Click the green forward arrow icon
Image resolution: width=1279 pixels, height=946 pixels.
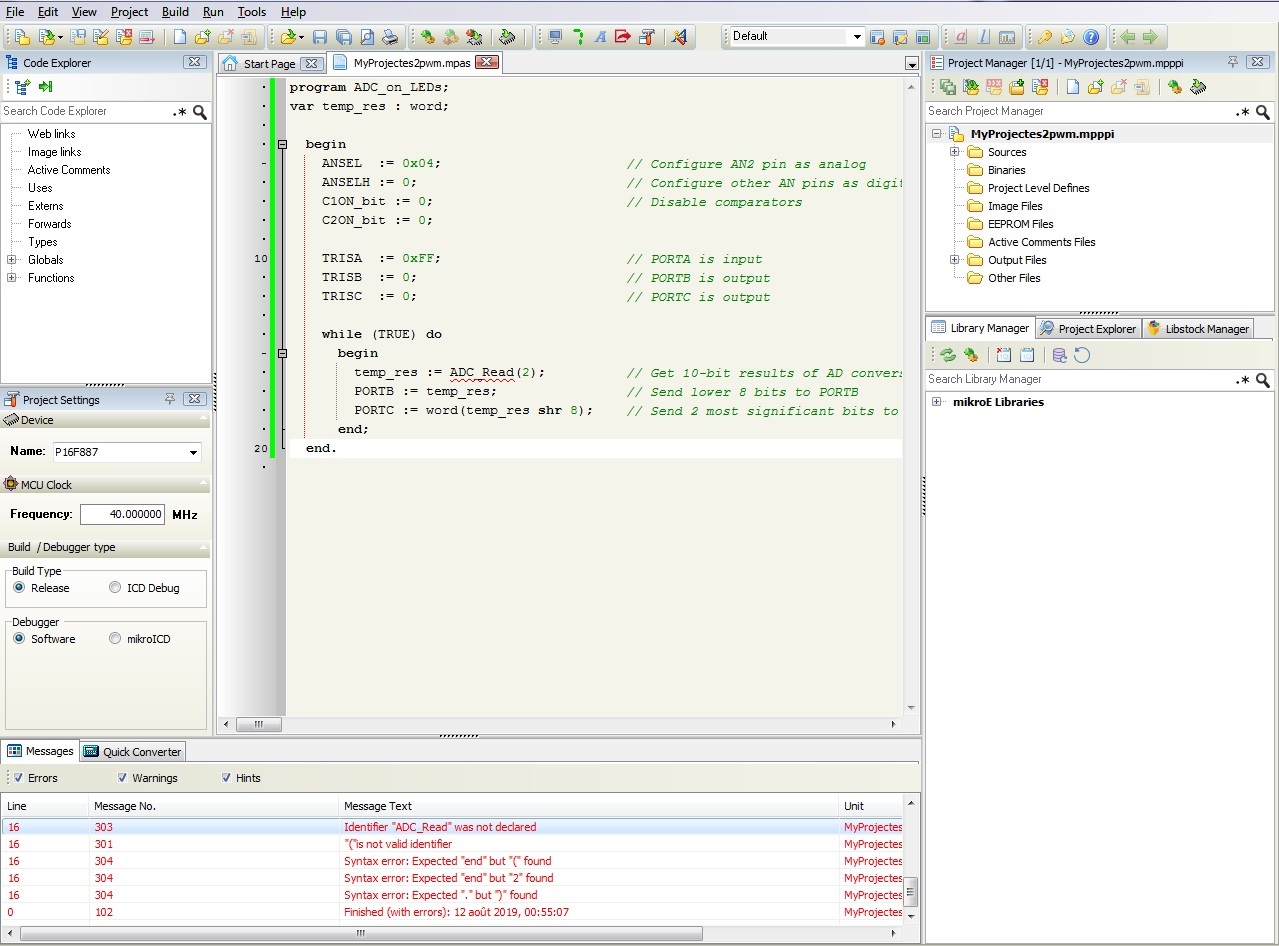click(1150, 37)
